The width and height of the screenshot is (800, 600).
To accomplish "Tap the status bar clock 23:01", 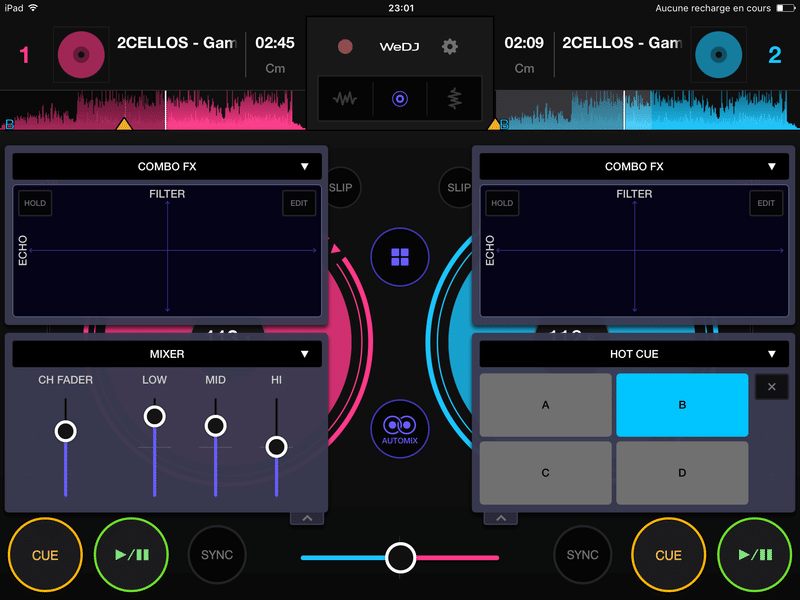I will [401, 8].
